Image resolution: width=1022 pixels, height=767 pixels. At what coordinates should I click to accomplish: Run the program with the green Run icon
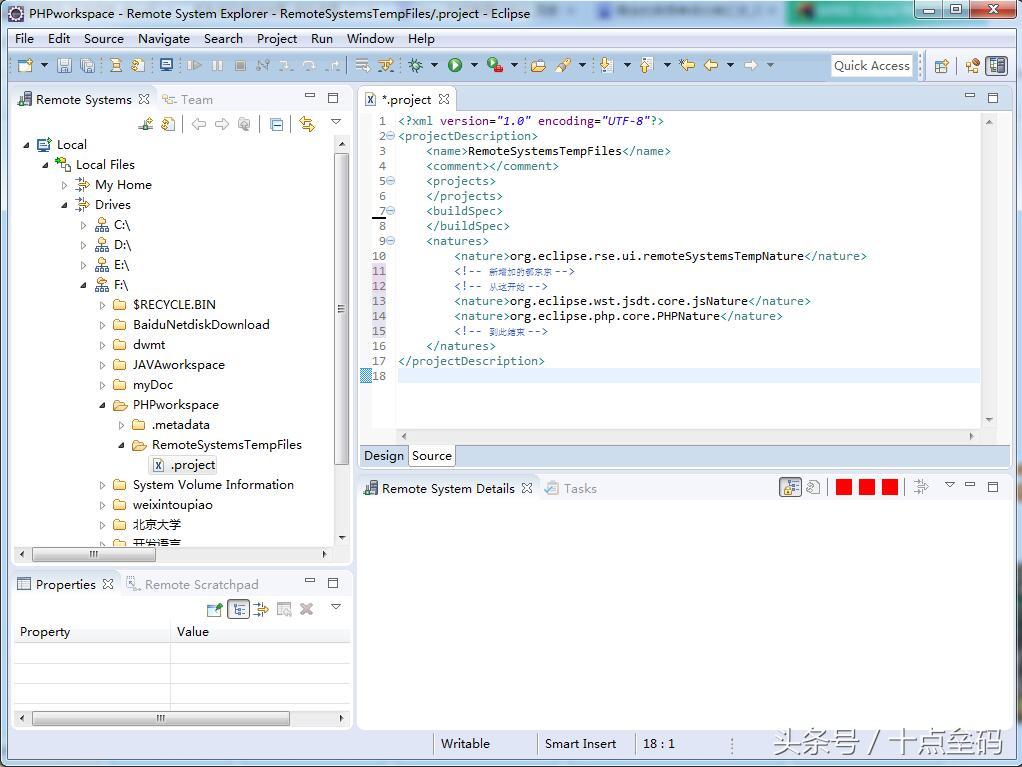click(456, 66)
